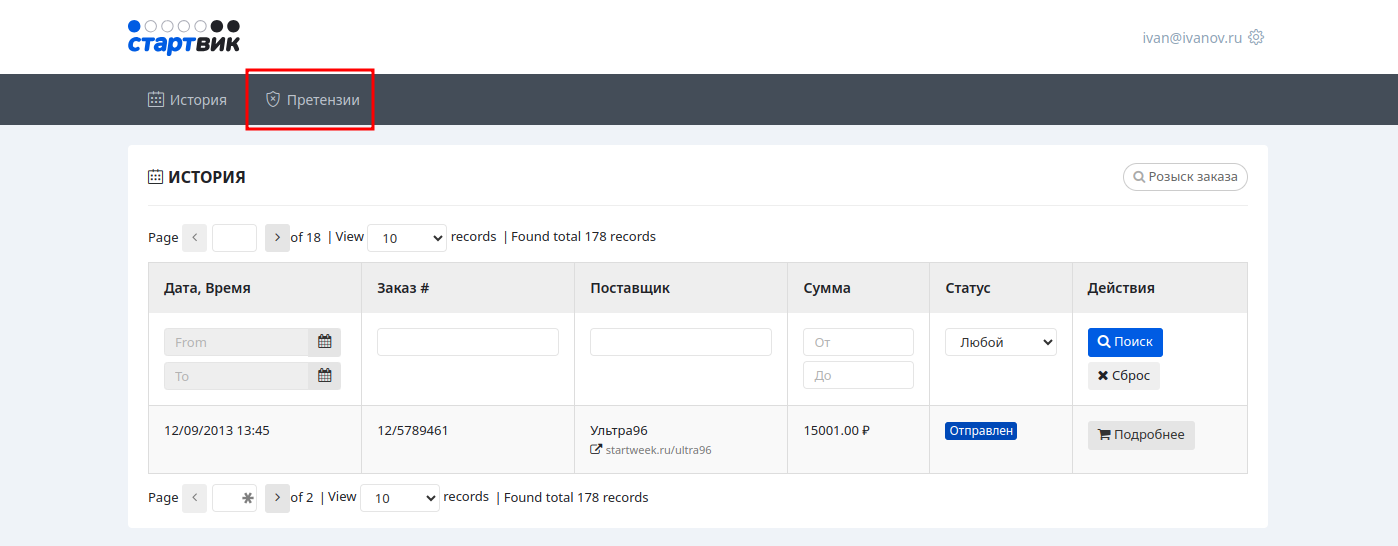The height and width of the screenshot is (546, 1398).
Task: Click the Розыск заказа search button
Action: pyautogui.click(x=1185, y=177)
